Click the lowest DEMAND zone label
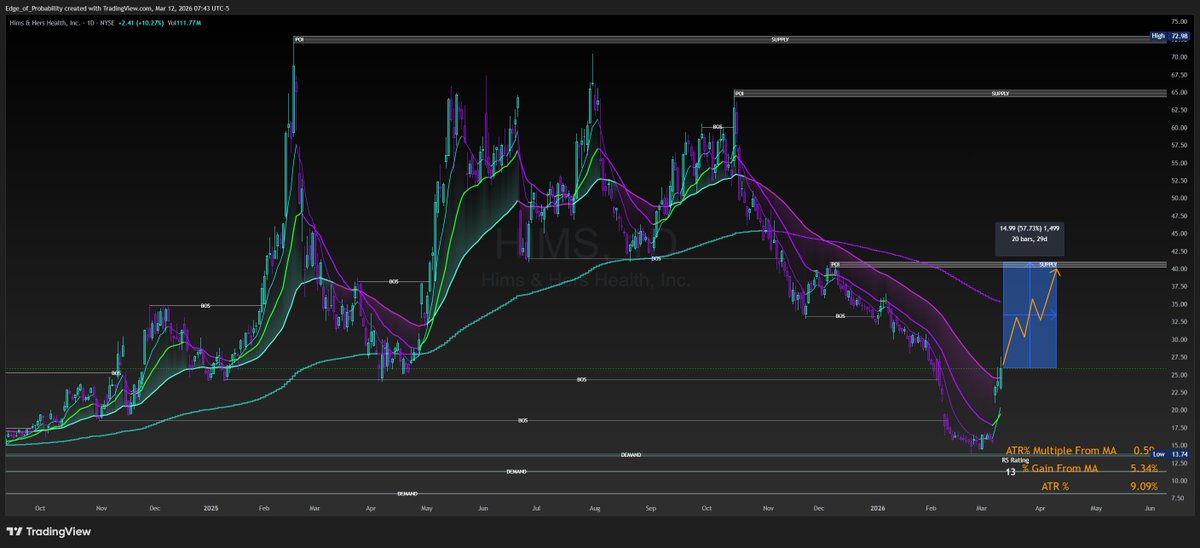Viewport: 1200px width, 548px height. tap(408, 493)
